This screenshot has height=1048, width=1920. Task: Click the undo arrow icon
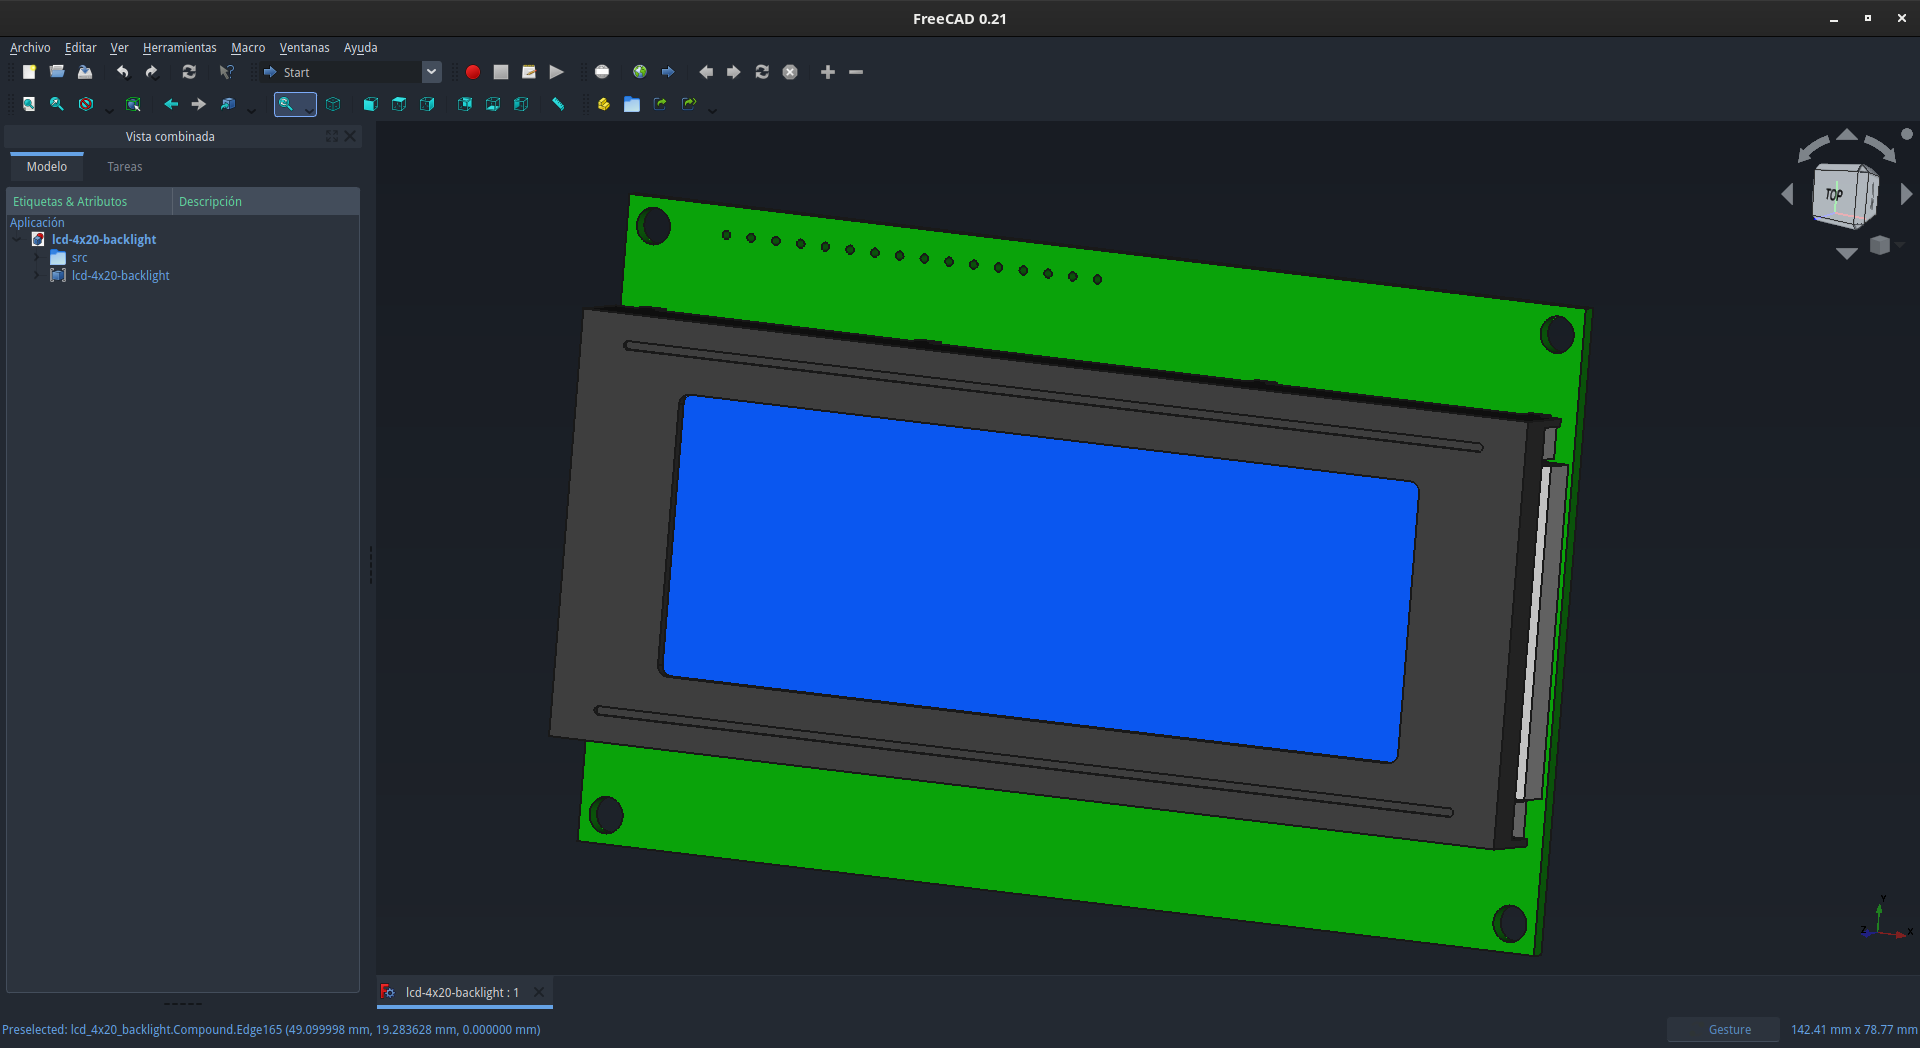[123, 72]
